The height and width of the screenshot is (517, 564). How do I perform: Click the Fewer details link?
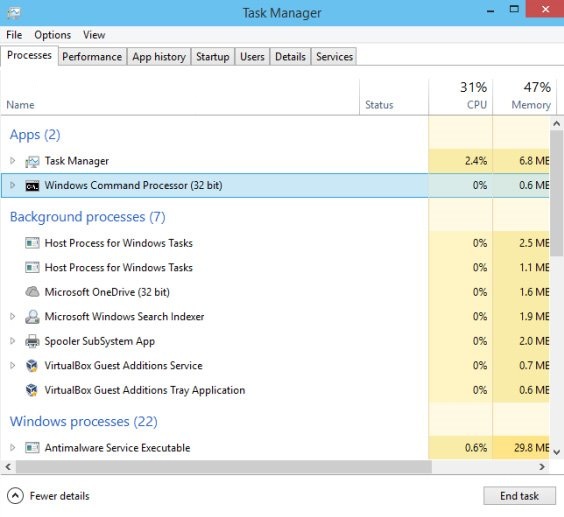tap(59, 496)
